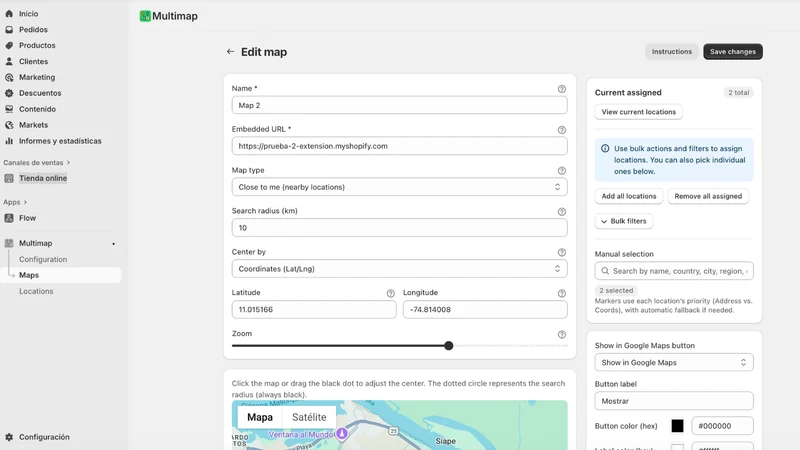Click the Button color hex field
The width and height of the screenshot is (800, 450).
pyautogui.click(x=722, y=426)
